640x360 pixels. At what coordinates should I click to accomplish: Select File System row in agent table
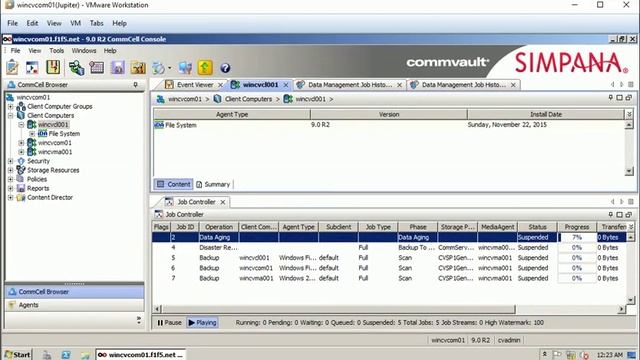388,125
